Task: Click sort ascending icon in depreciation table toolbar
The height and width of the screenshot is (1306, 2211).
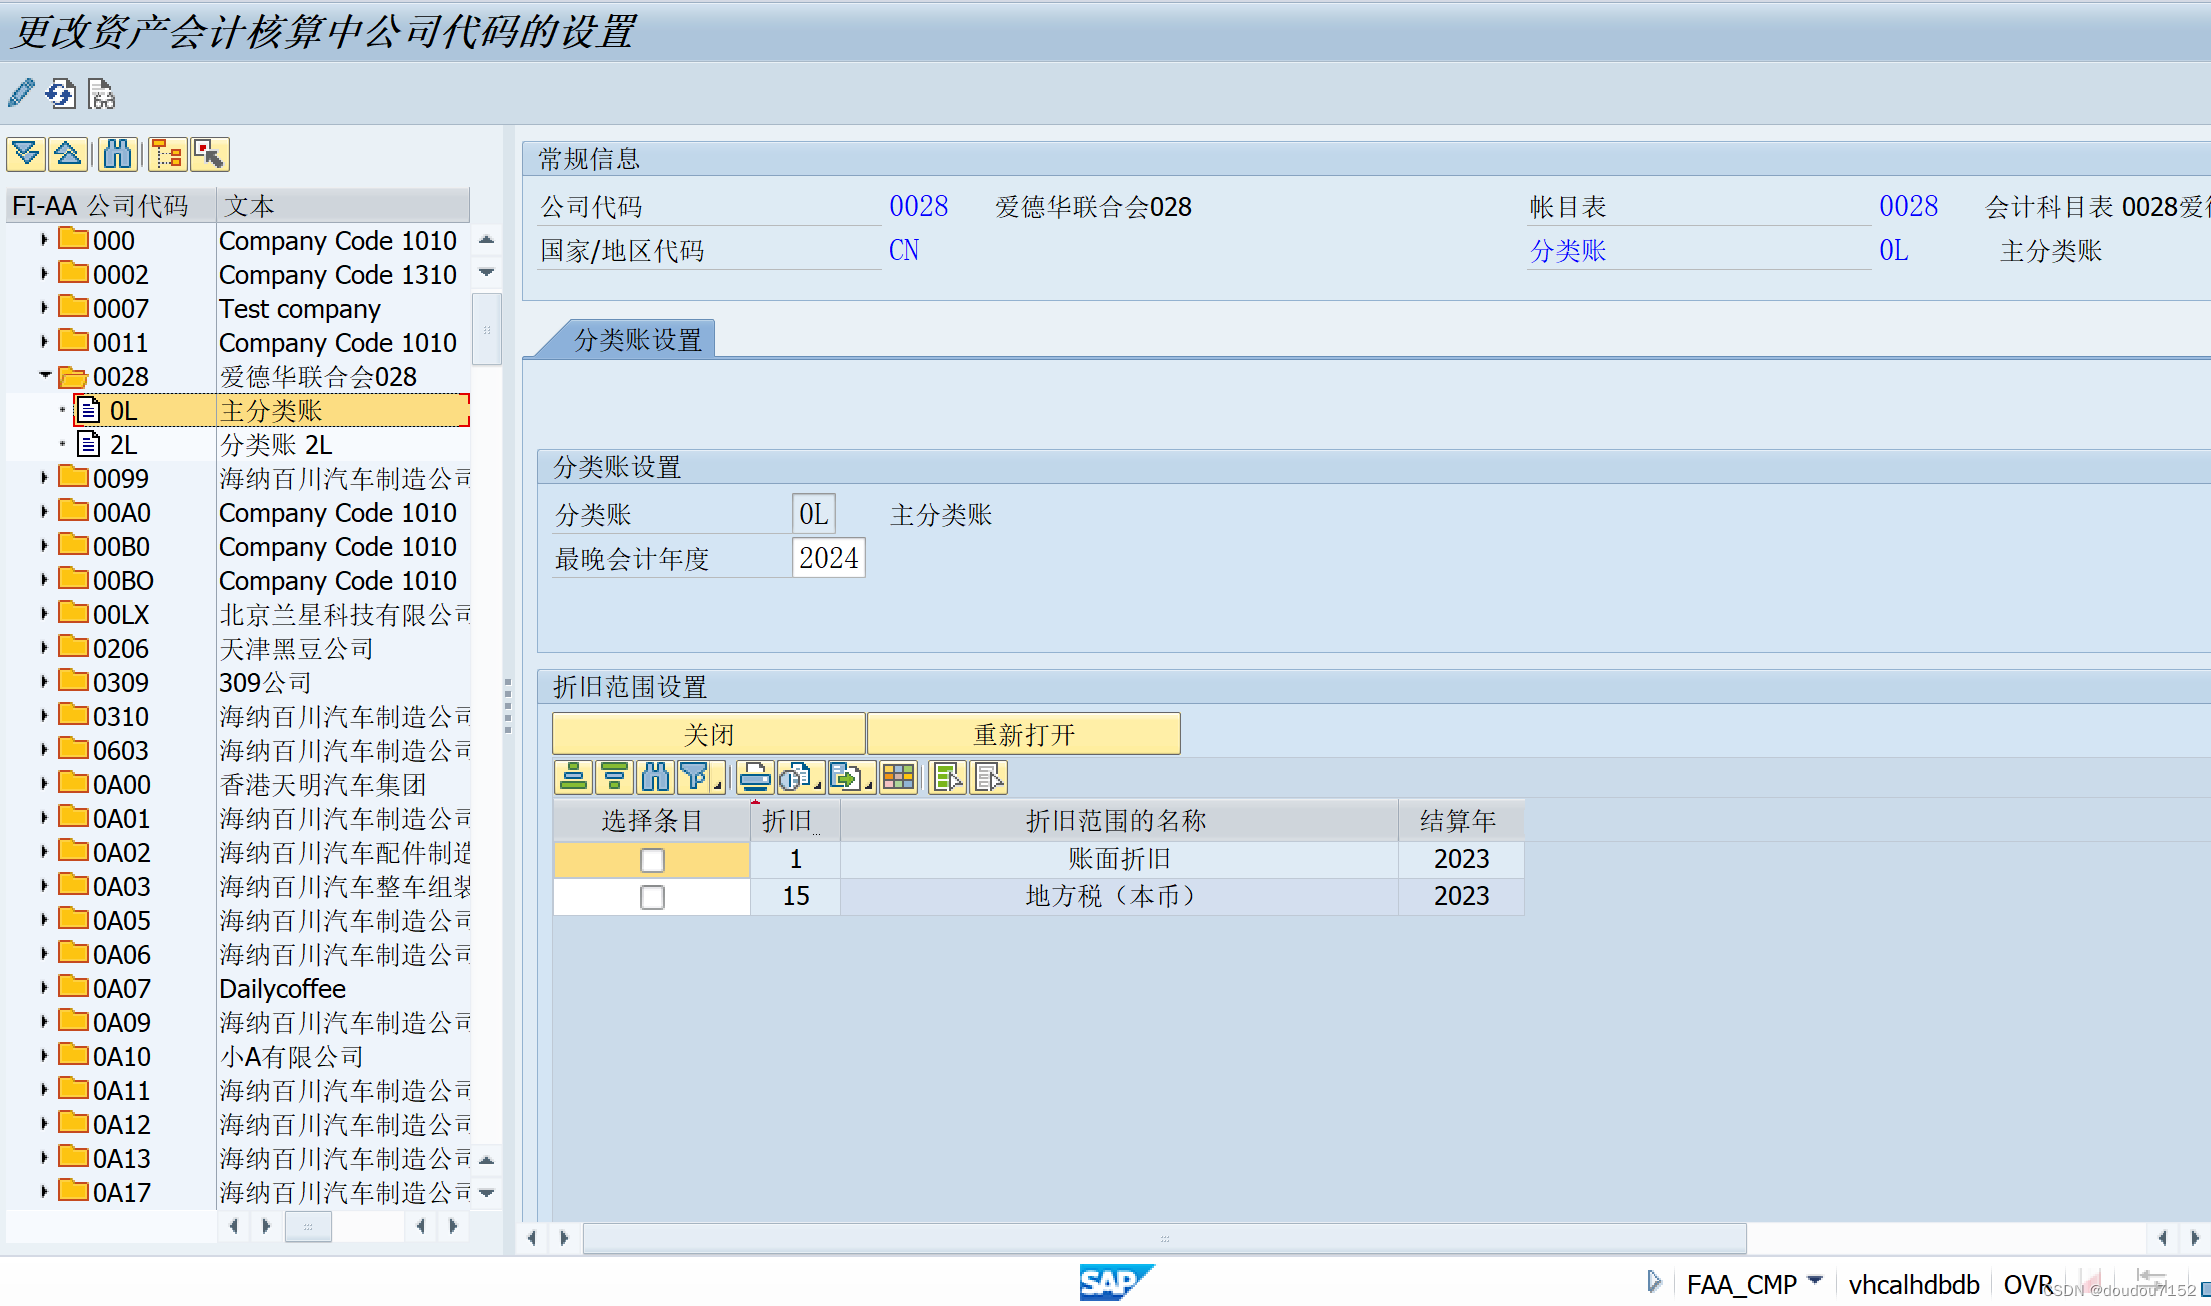Action: tap(573, 777)
